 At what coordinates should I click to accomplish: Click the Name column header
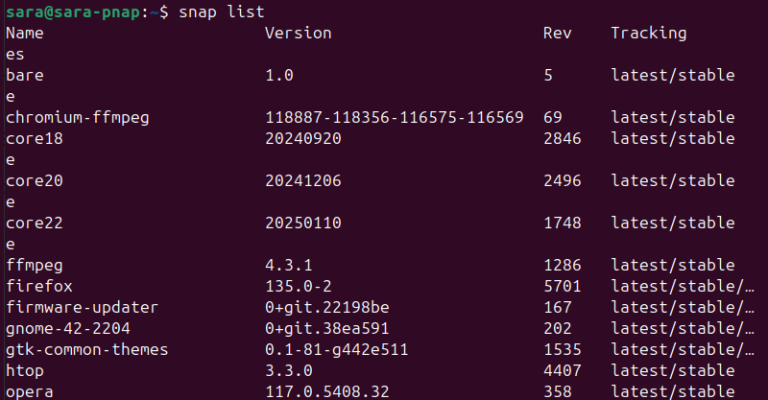point(25,33)
